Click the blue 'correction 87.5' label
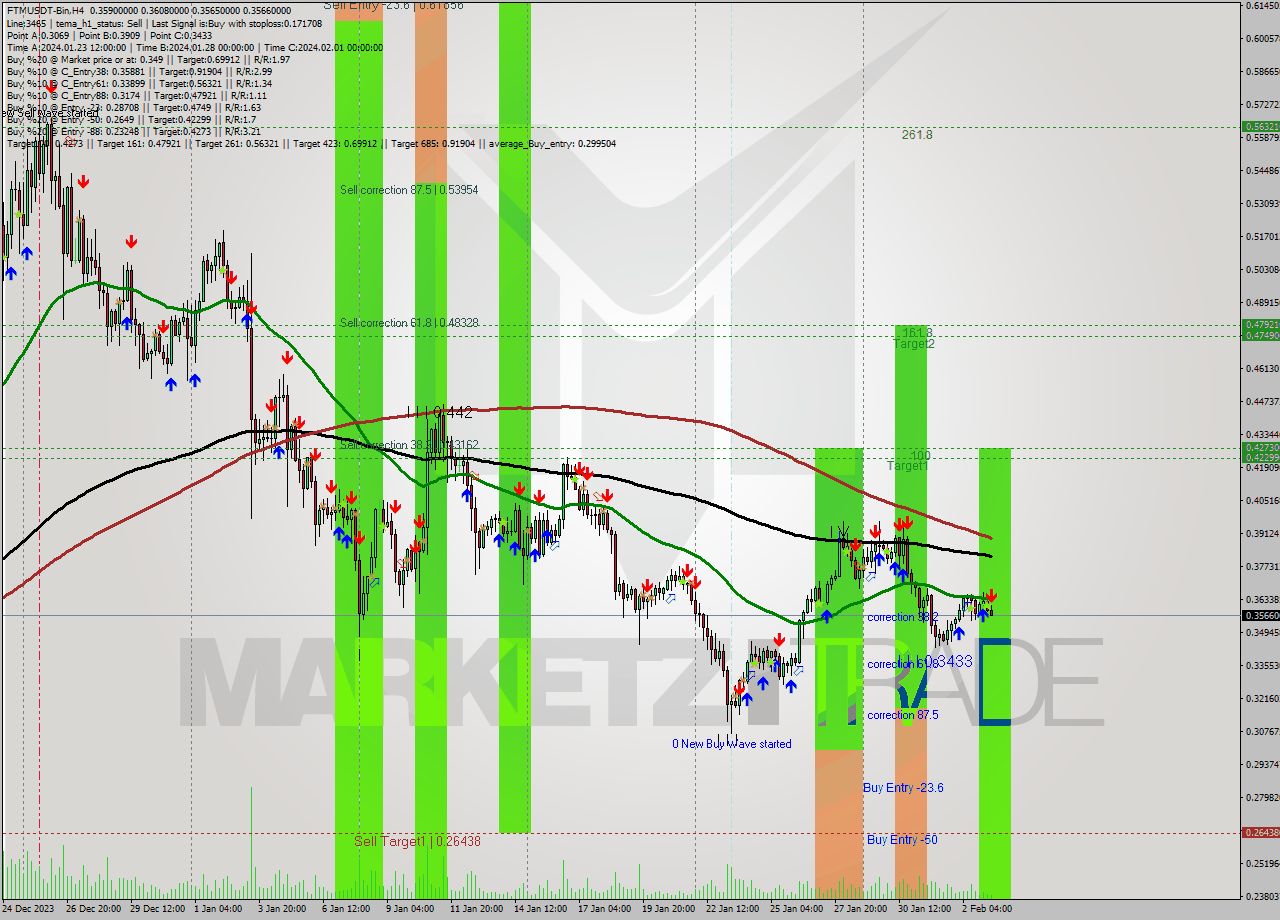This screenshot has width=1280, height=920. [903, 715]
